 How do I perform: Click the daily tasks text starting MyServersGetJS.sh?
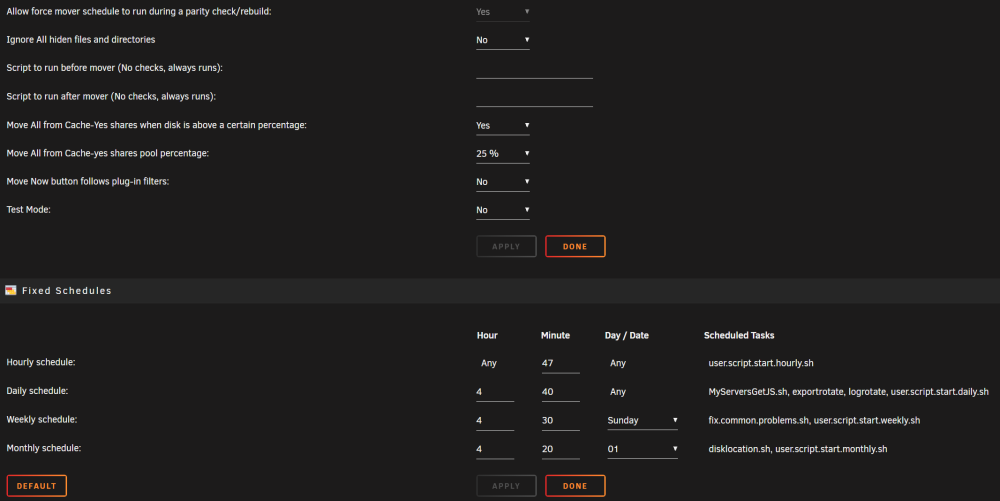click(848, 392)
